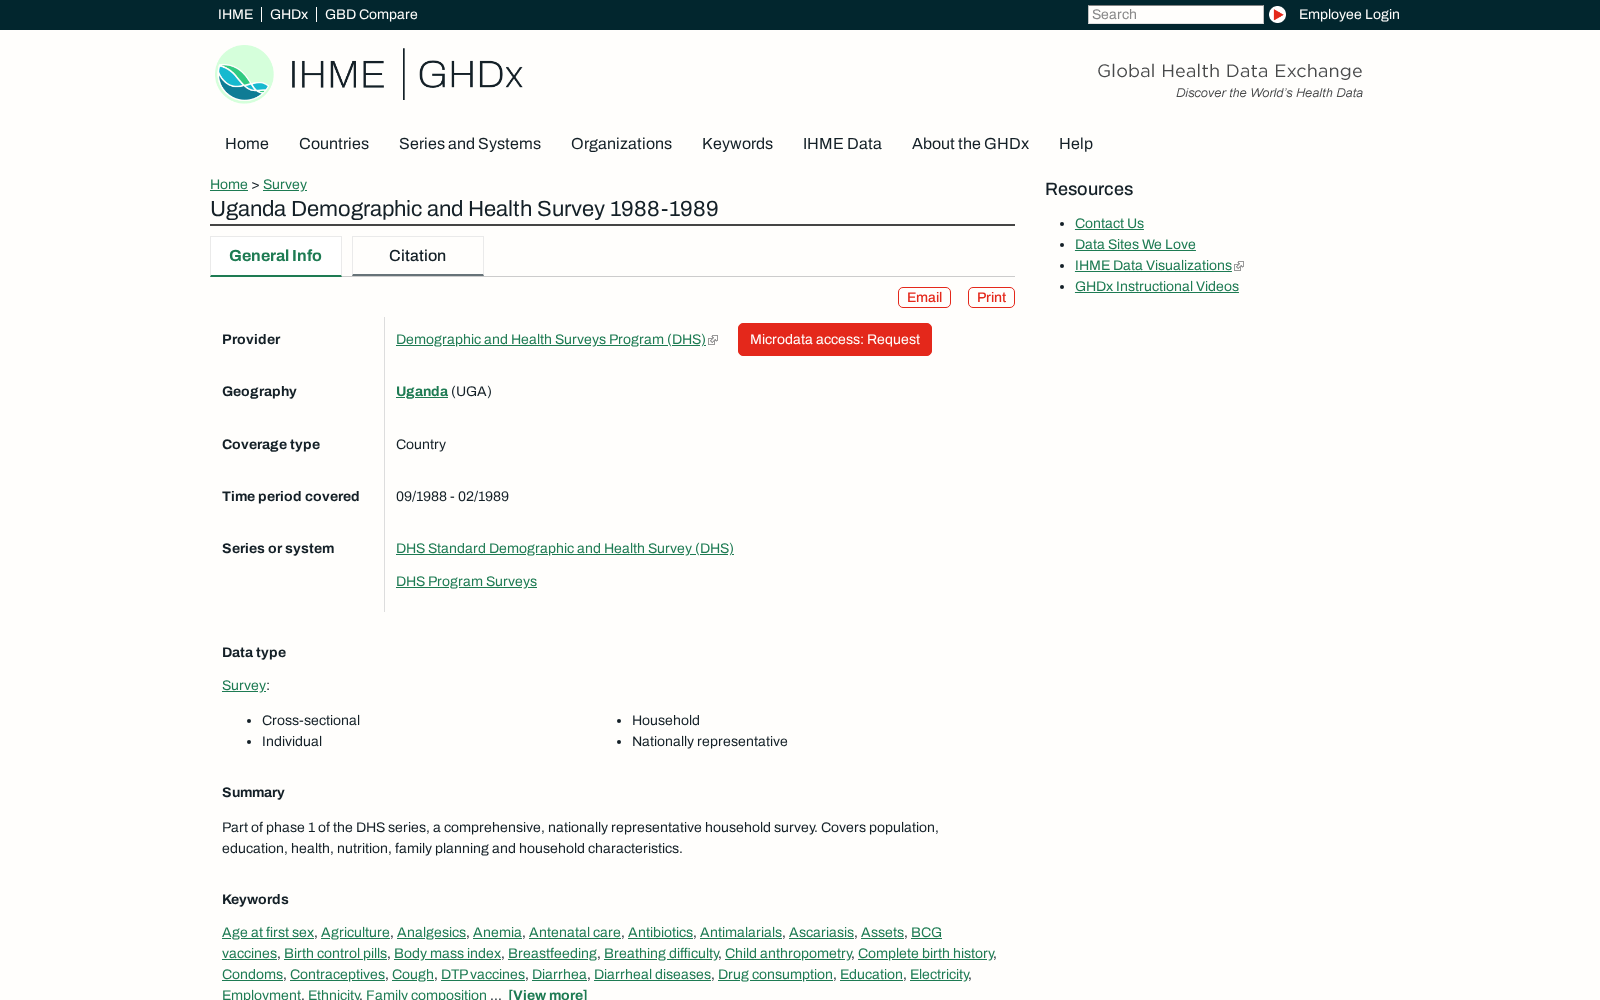Click the Anemia keyword
This screenshot has height=1000, width=1600.
click(x=497, y=932)
